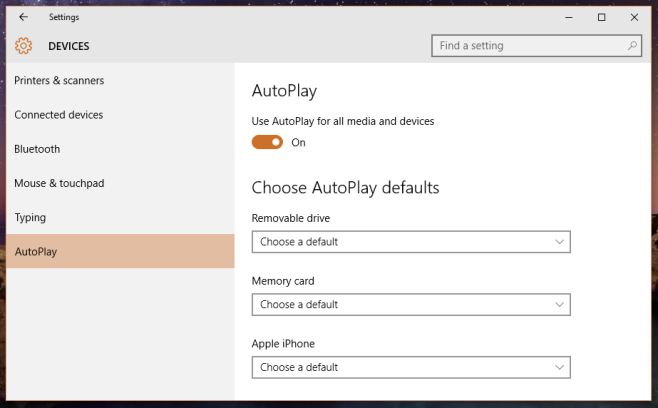Open Printers & scanners settings
The width and height of the screenshot is (658, 408).
coord(59,80)
